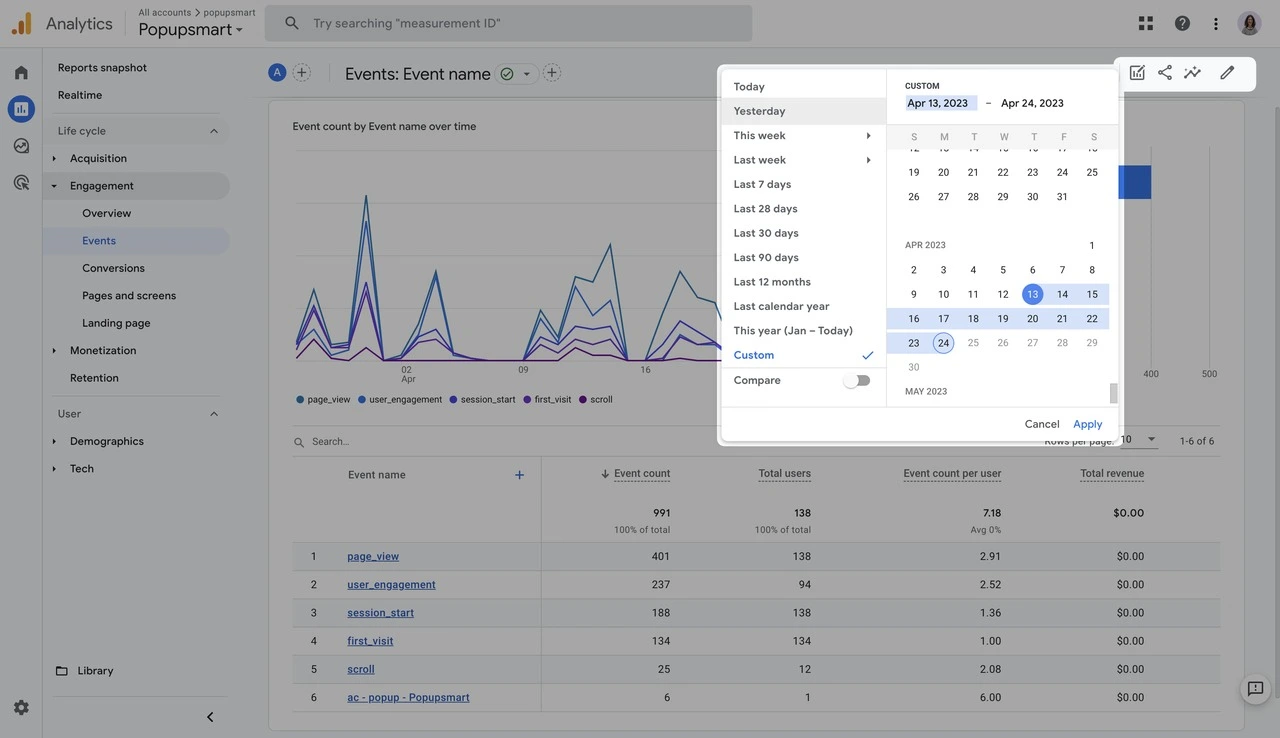
Task: Open the more options vertical dots menu
Action: click(x=1216, y=23)
